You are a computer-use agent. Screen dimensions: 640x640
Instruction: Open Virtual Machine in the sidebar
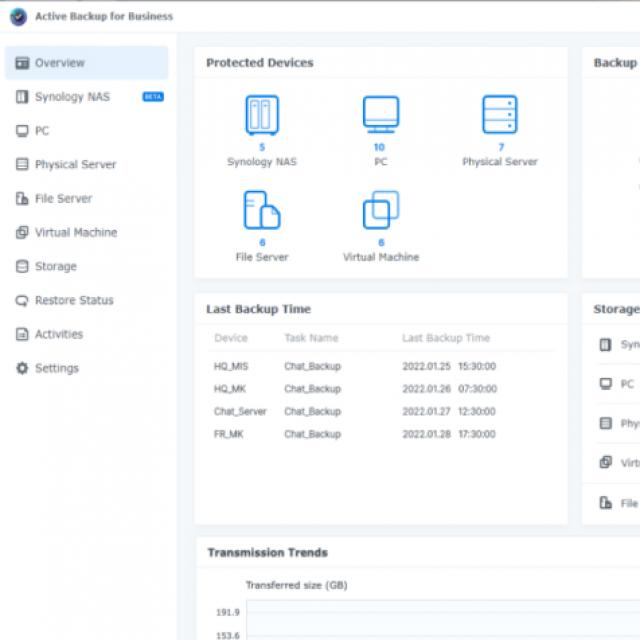pyautogui.click(x=87, y=232)
